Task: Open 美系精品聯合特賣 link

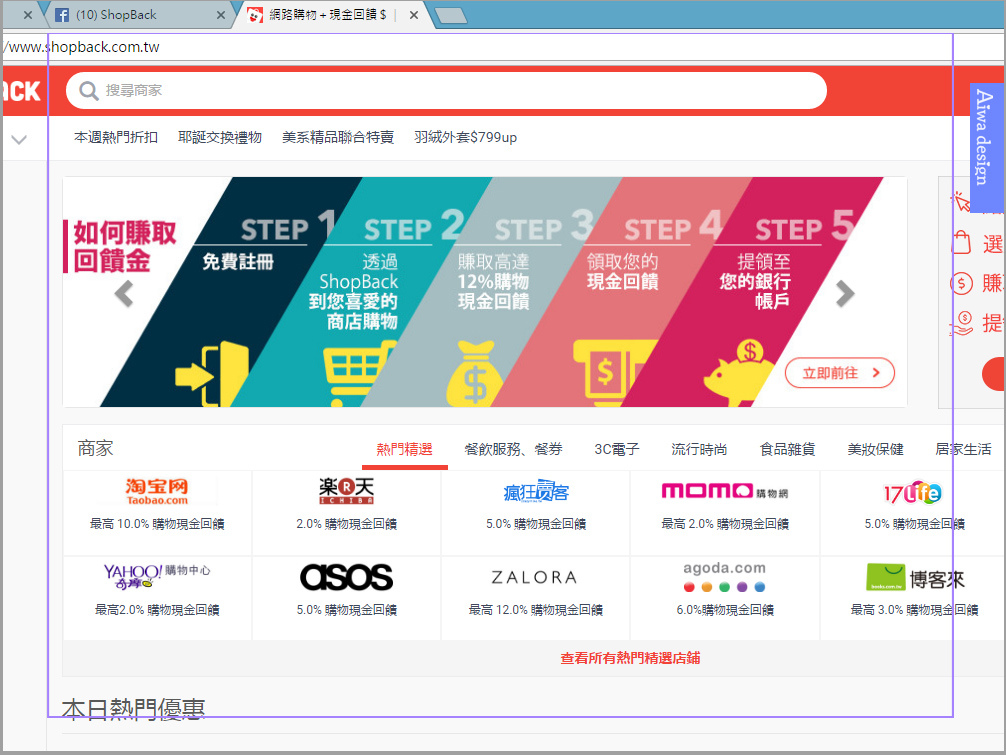Action: [337, 137]
